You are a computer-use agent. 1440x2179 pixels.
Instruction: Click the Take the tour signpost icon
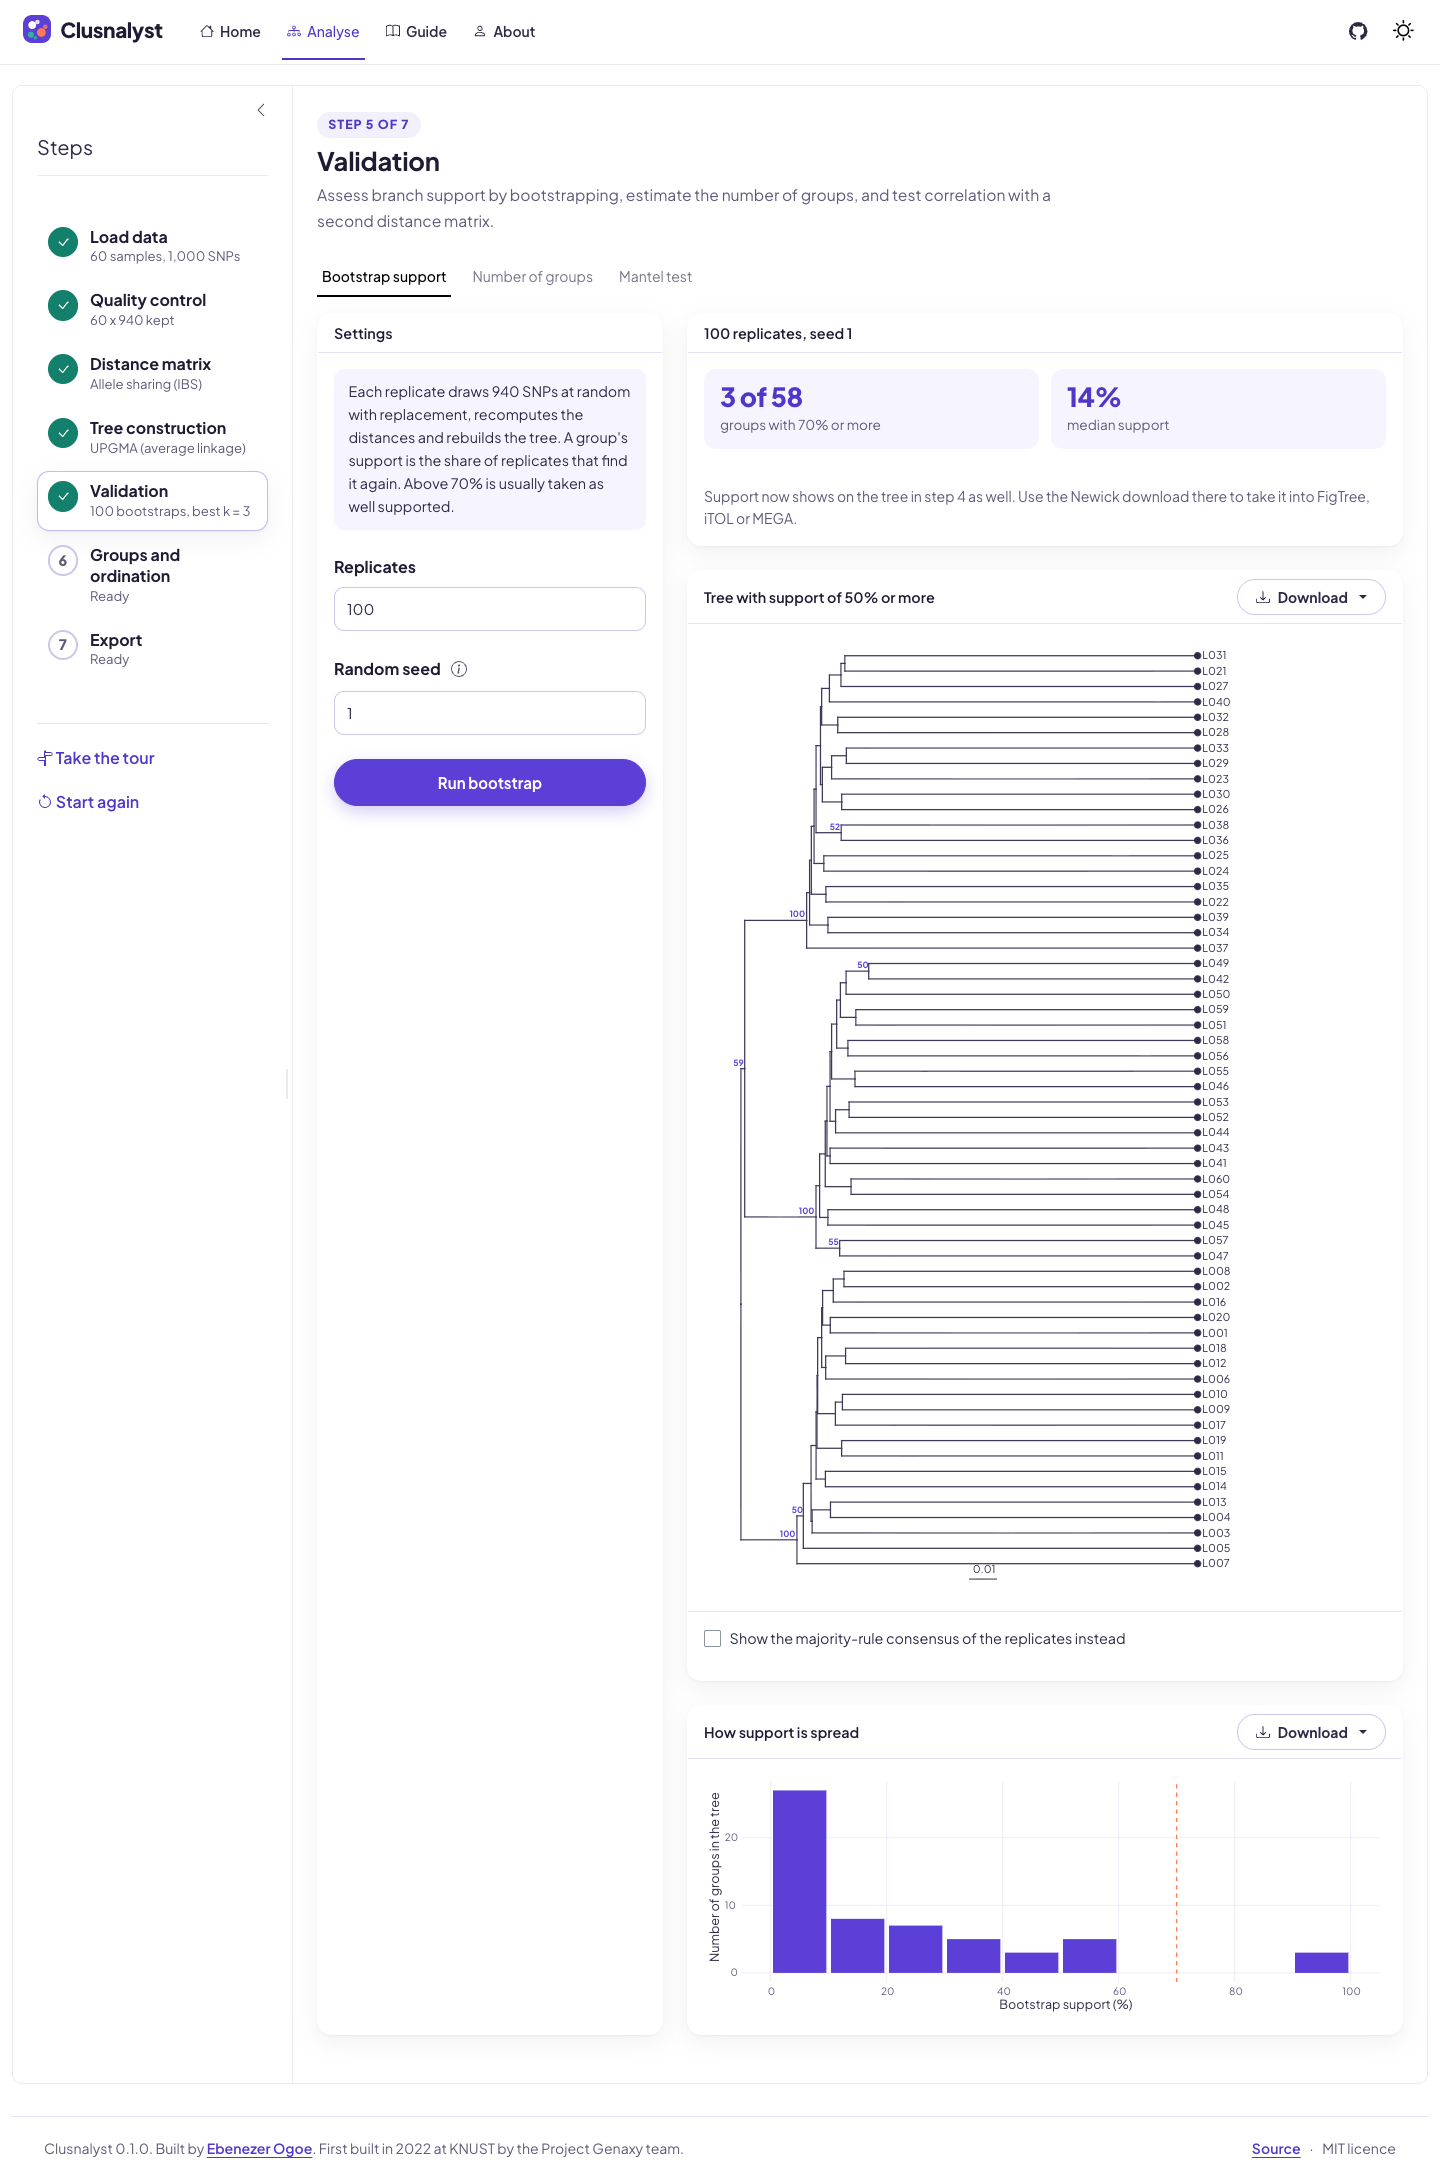tap(45, 758)
